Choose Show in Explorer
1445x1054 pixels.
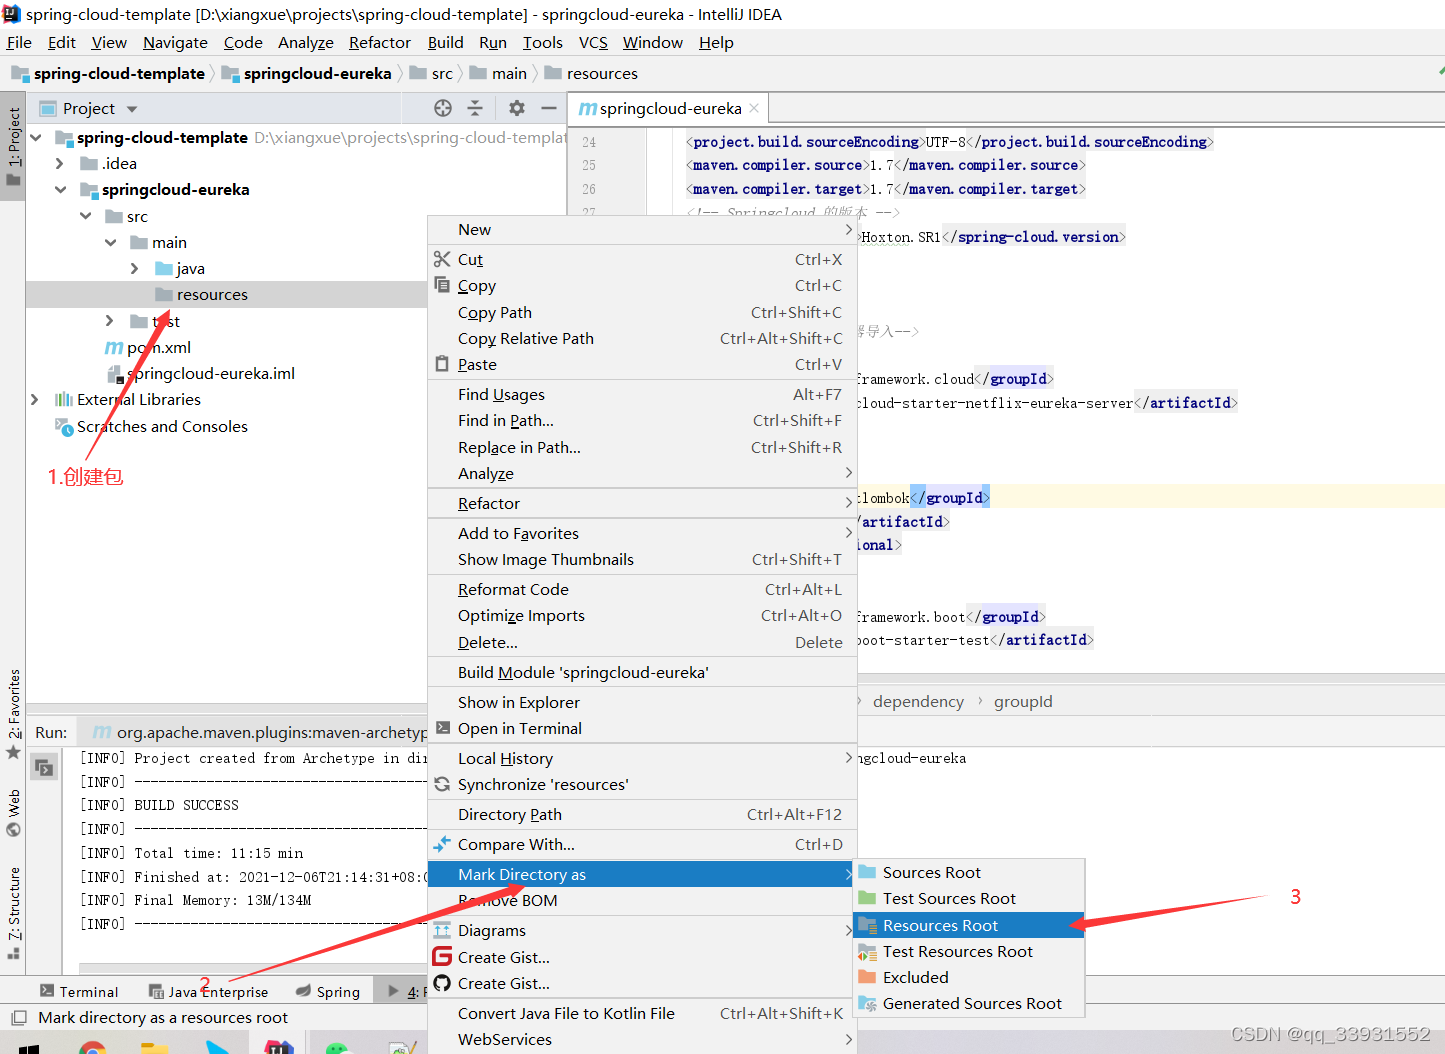[642, 702]
